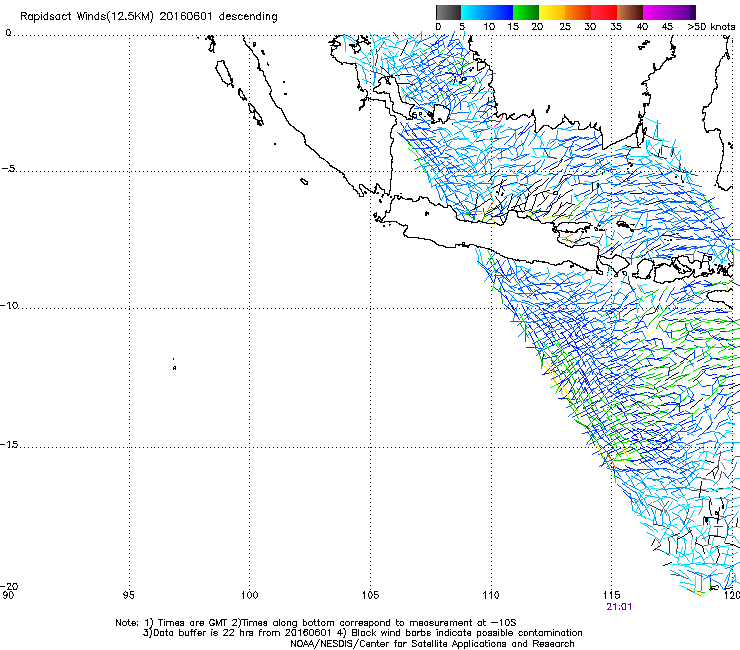740x650 pixels.
Task: Click longitude label 110
Action: pyautogui.click(x=491, y=595)
